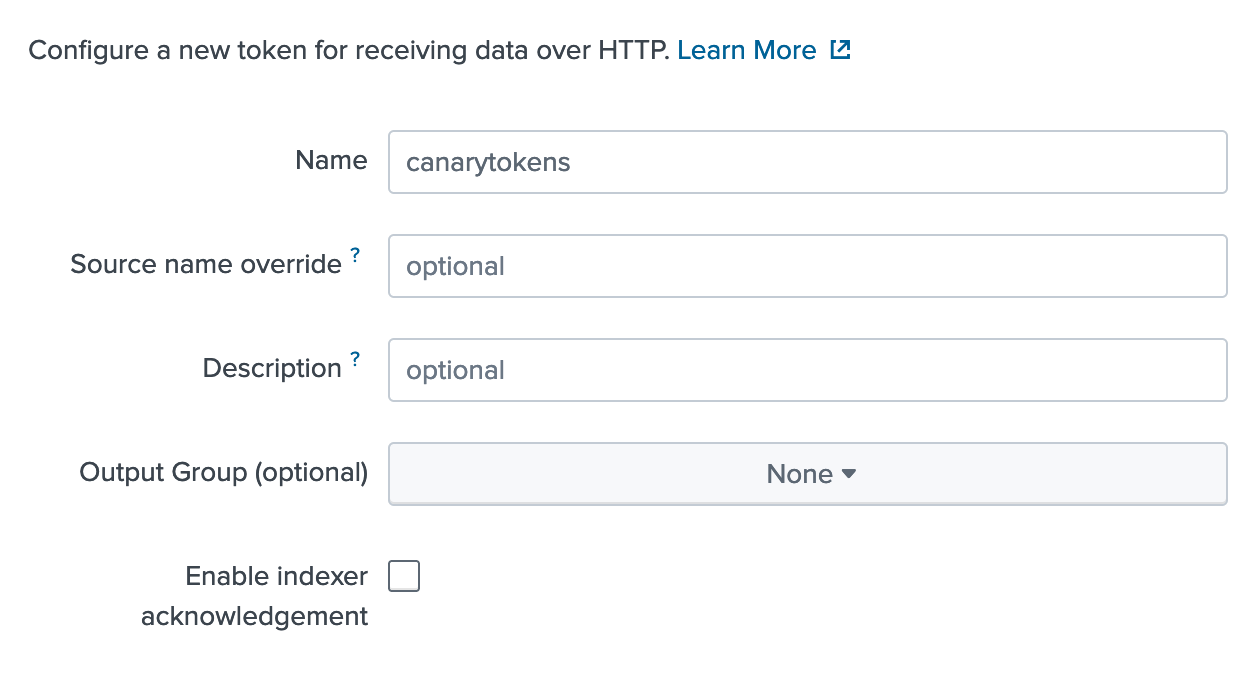
Task: Click the question mark next to Description
Action: [354, 359]
